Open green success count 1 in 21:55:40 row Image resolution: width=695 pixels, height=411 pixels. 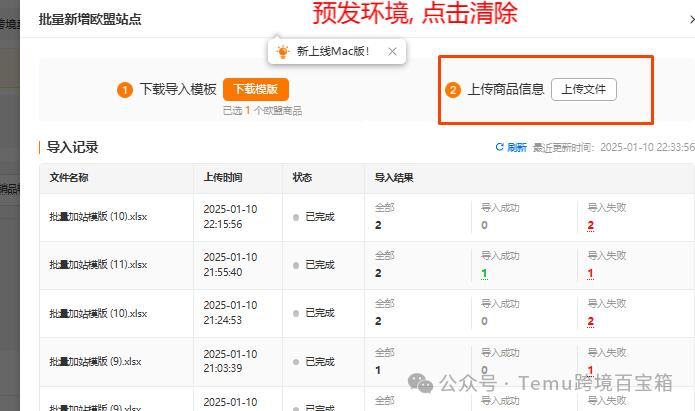click(484, 274)
